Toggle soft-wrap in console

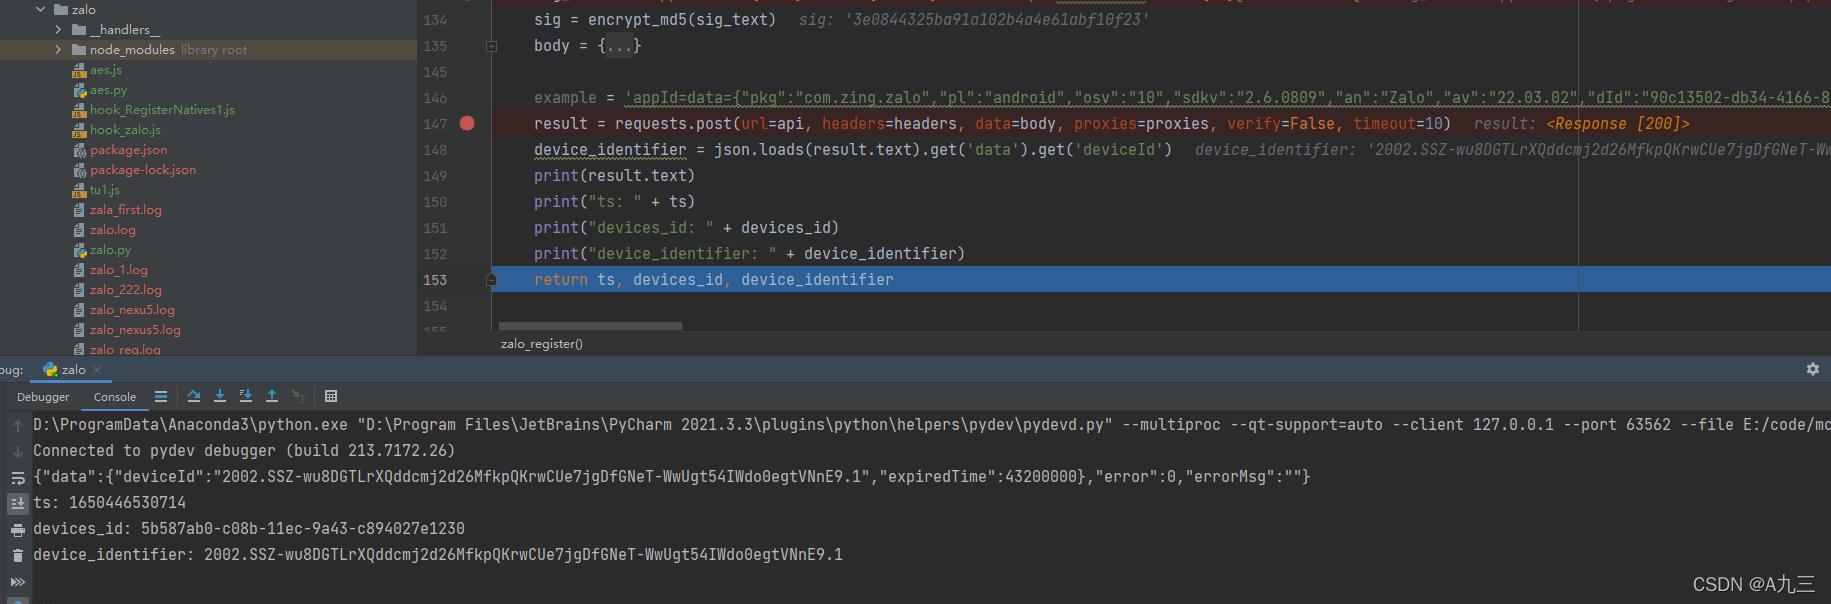point(18,477)
